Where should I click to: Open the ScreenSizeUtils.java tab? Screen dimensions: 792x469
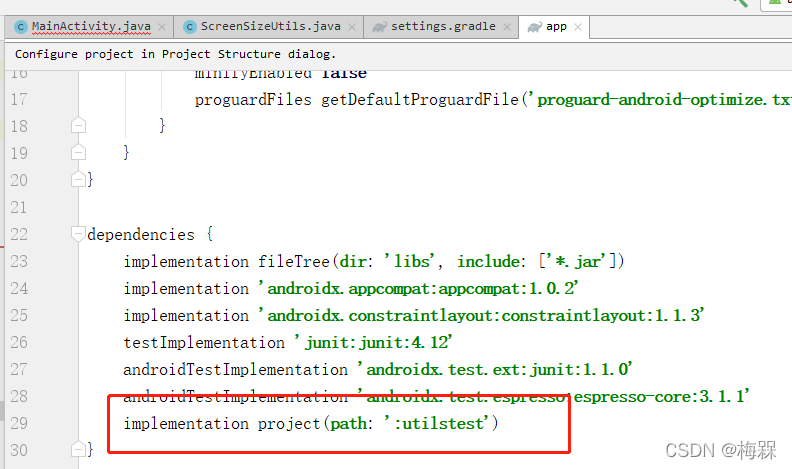(x=270, y=26)
